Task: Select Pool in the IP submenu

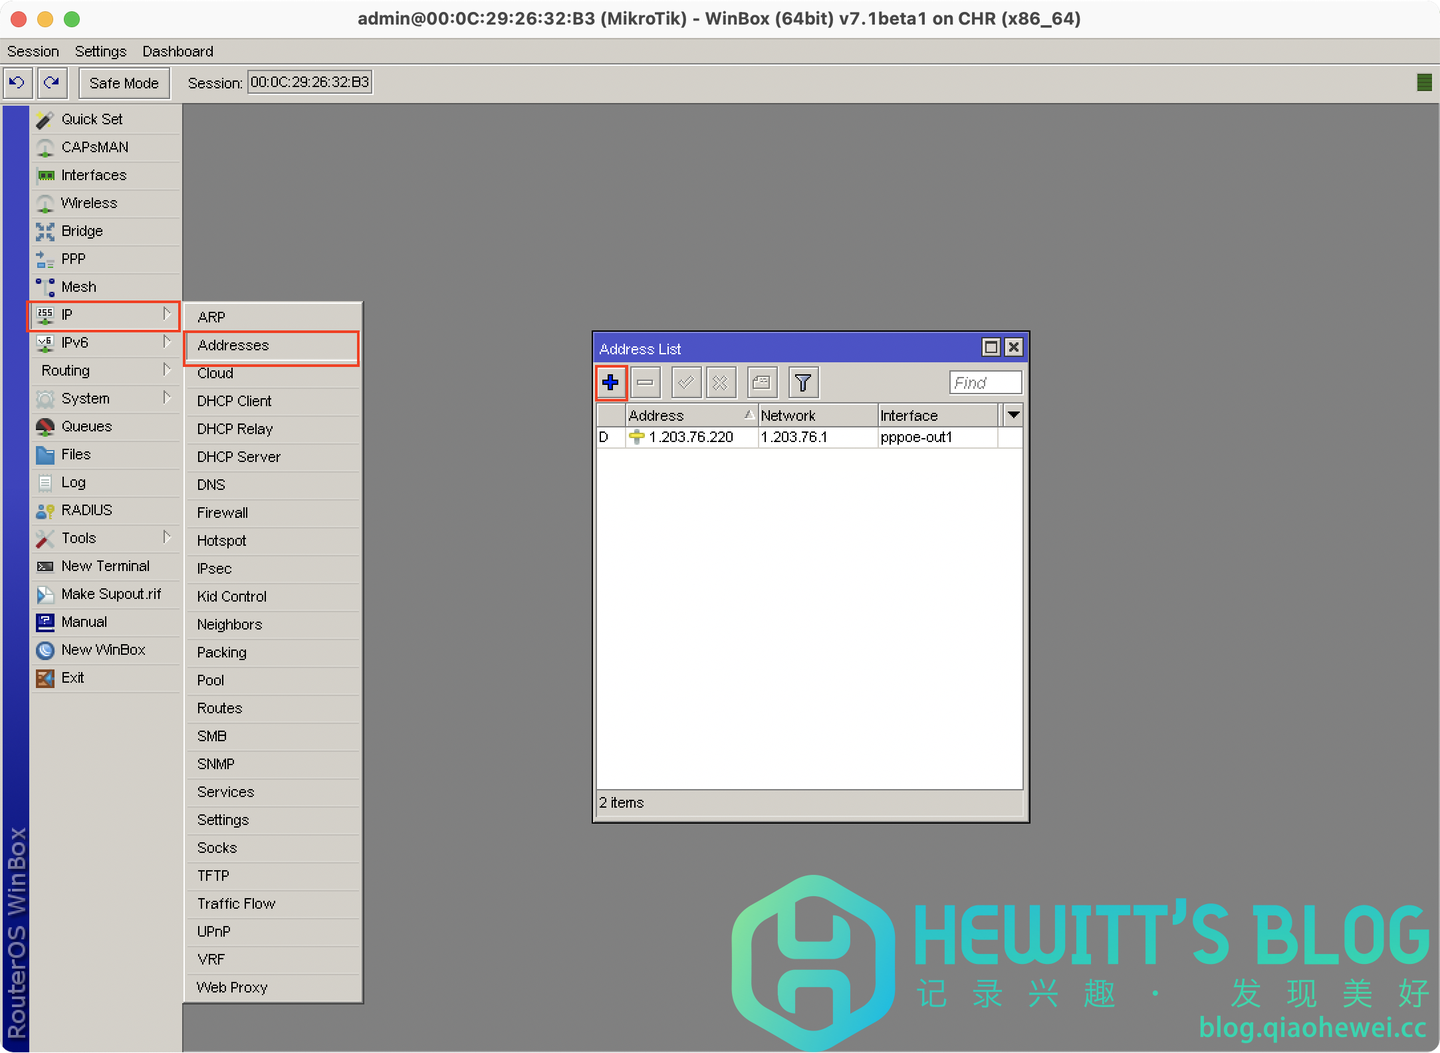Action: pos(272,681)
